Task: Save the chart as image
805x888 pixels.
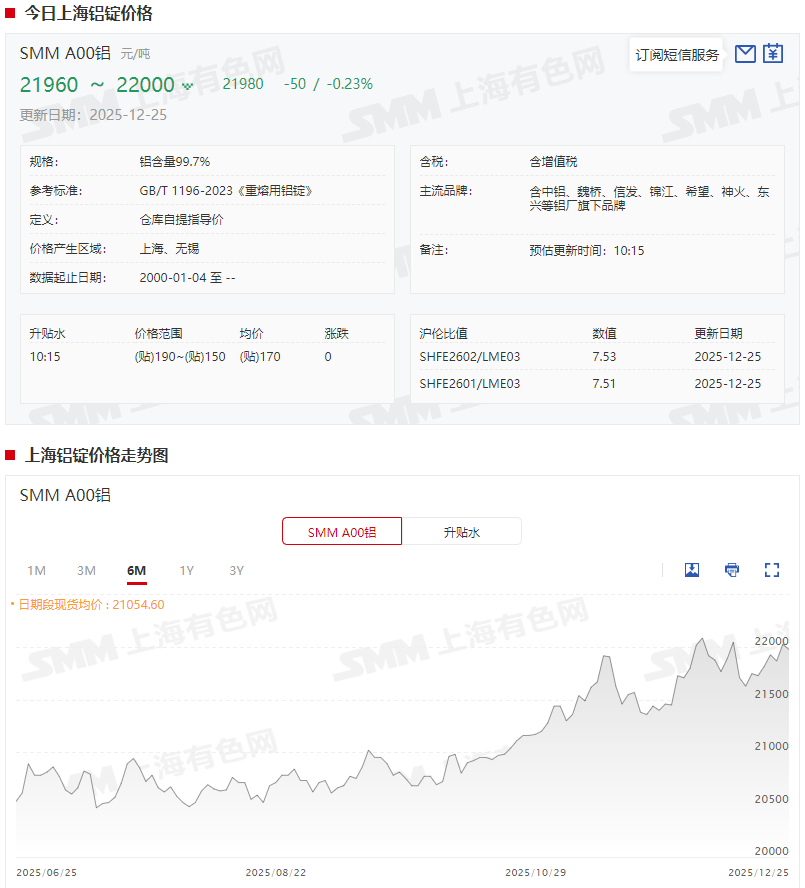Action: pyautogui.click(x=692, y=570)
